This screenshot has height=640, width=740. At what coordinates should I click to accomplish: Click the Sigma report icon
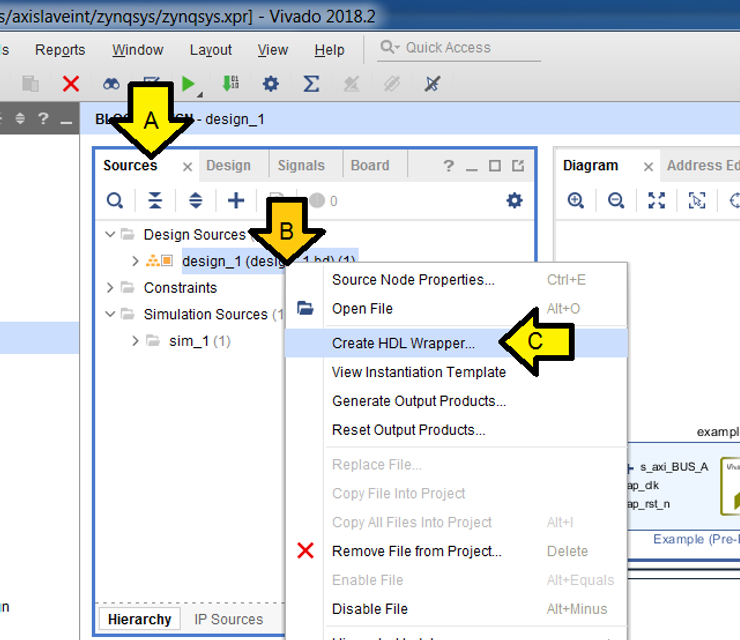[311, 84]
